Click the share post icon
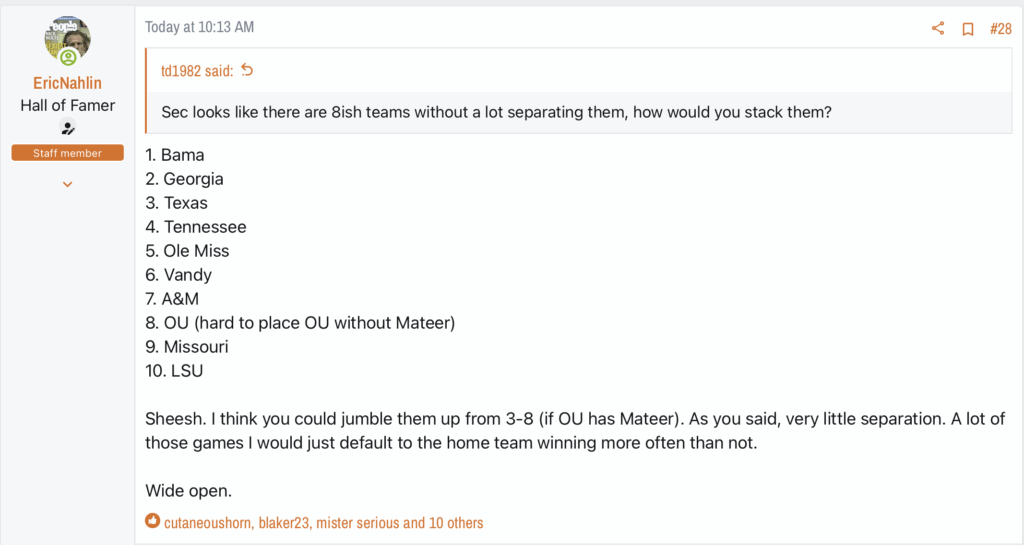Viewport: 1024px width, 545px height. point(938,28)
